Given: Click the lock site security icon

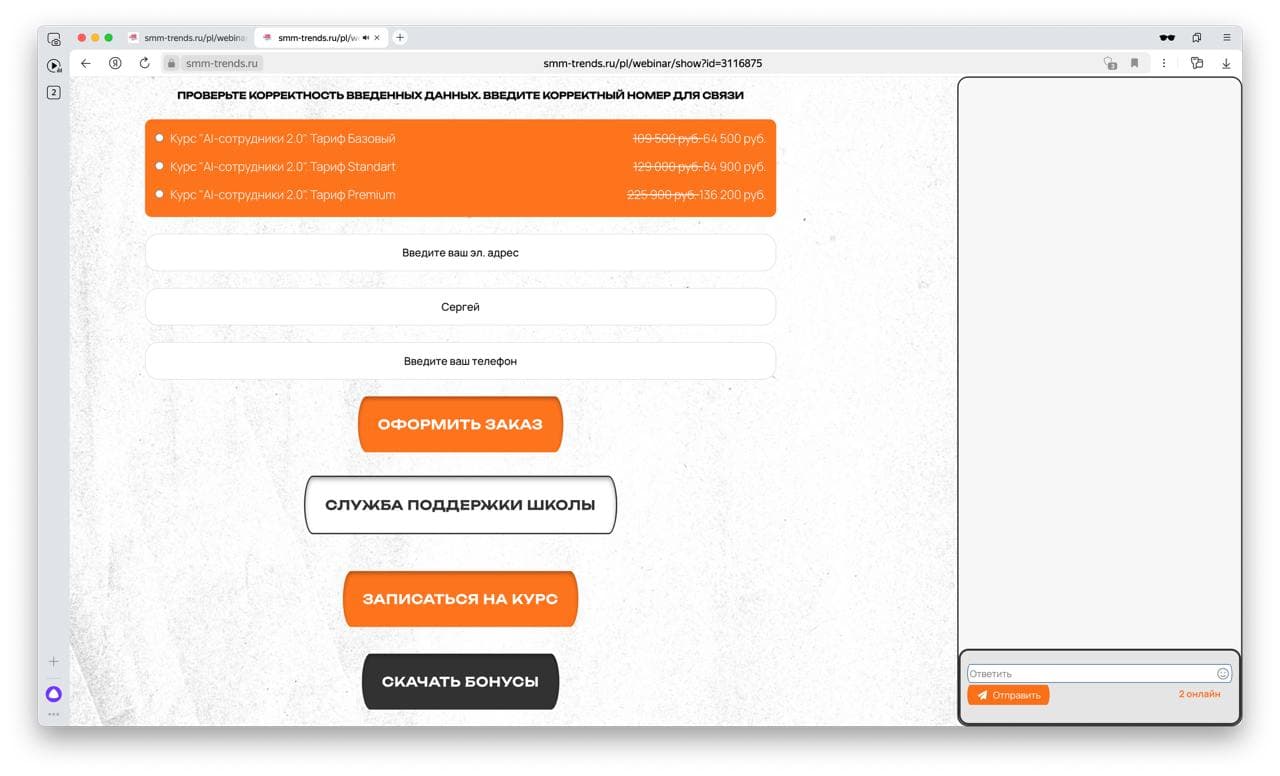Looking at the screenshot, I should 172,63.
